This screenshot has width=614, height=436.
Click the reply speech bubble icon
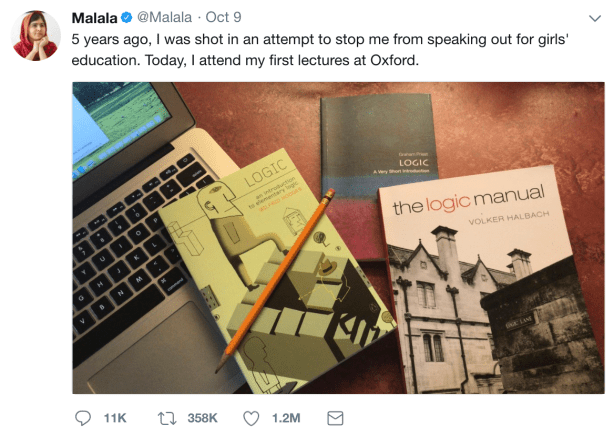click(84, 417)
